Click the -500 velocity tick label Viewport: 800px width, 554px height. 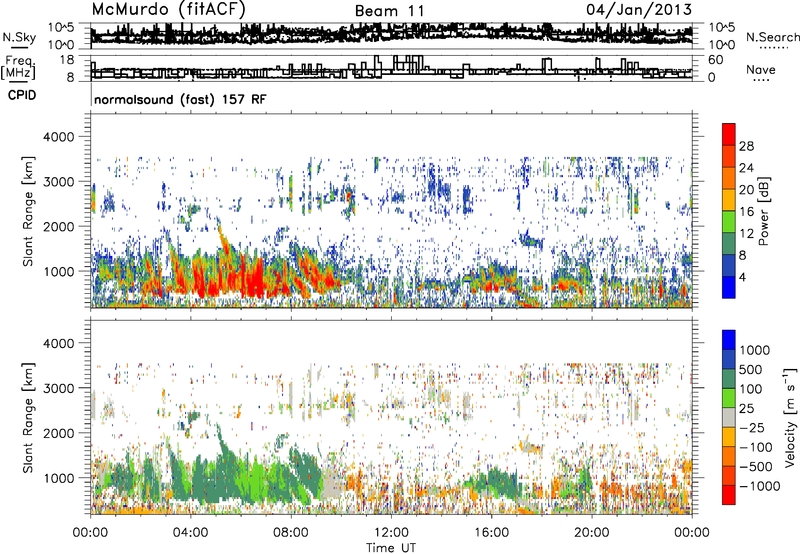tap(755, 467)
